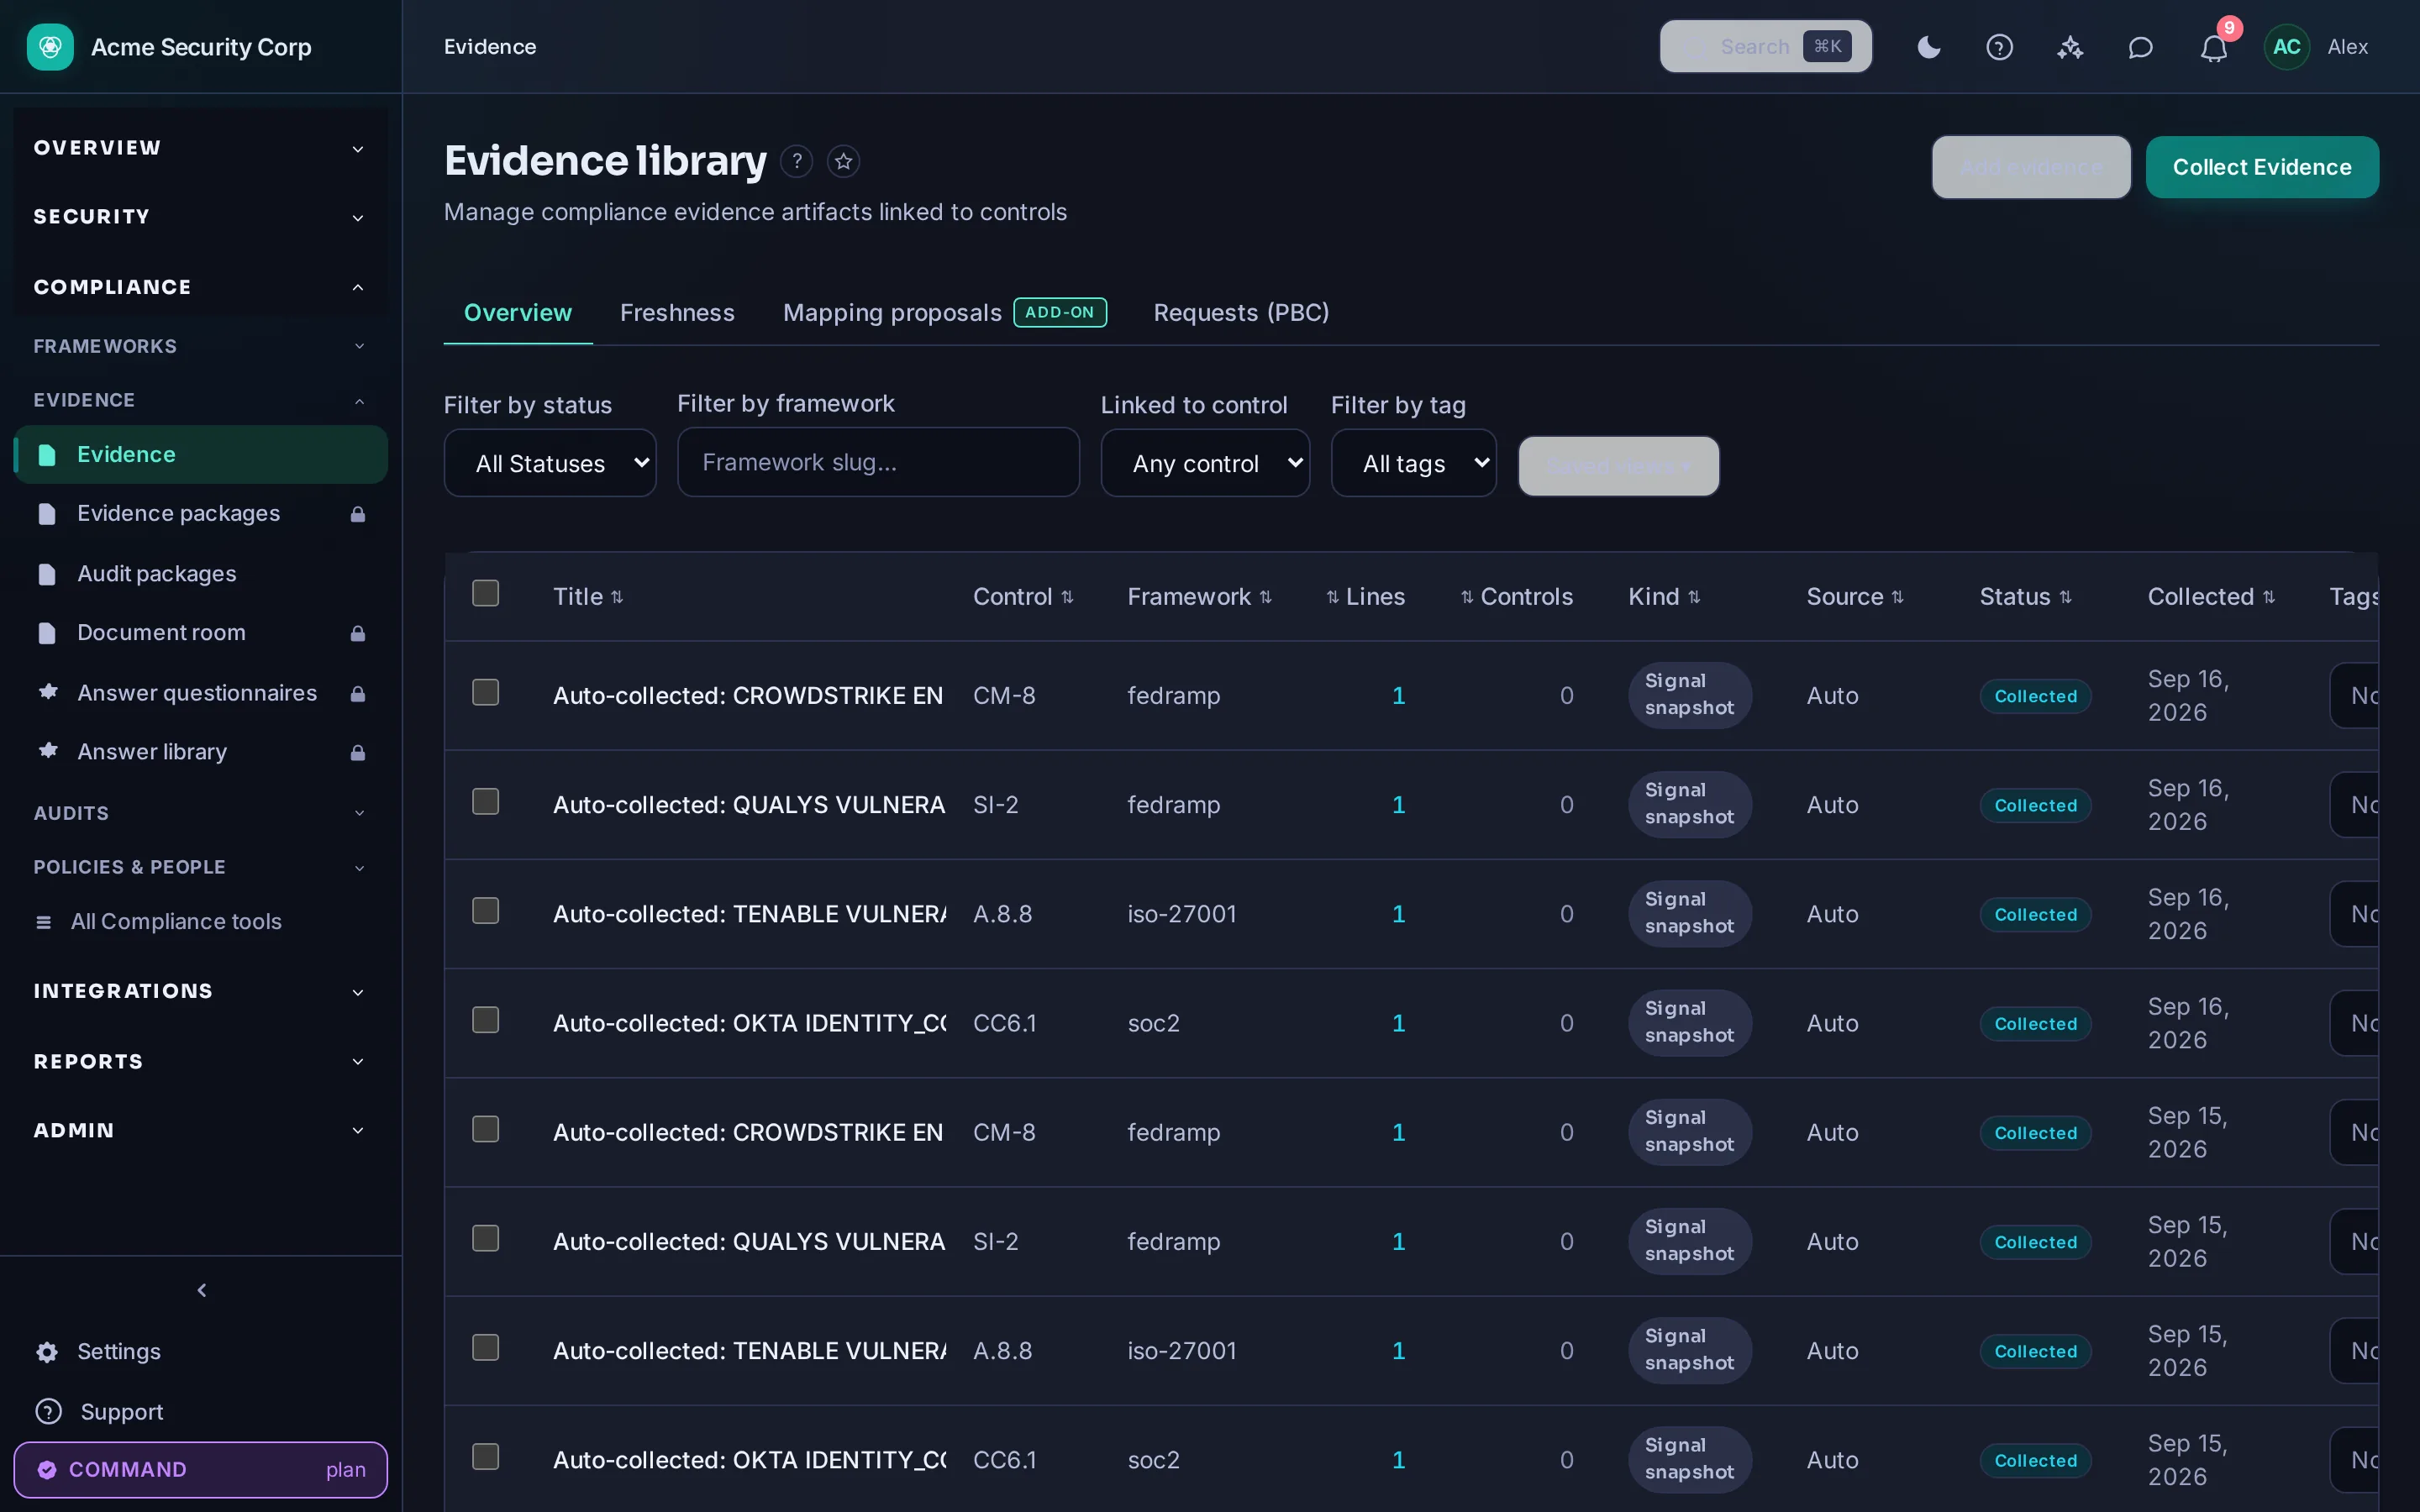Check OKTA IDENTITY row dated Sep 15

(485, 1456)
